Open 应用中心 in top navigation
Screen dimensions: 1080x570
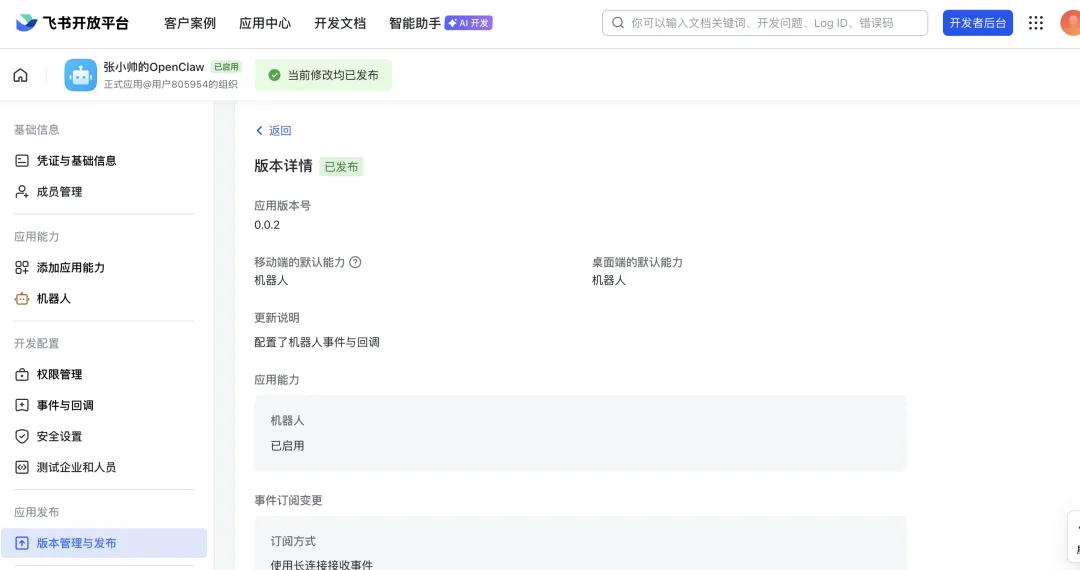pos(265,23)
